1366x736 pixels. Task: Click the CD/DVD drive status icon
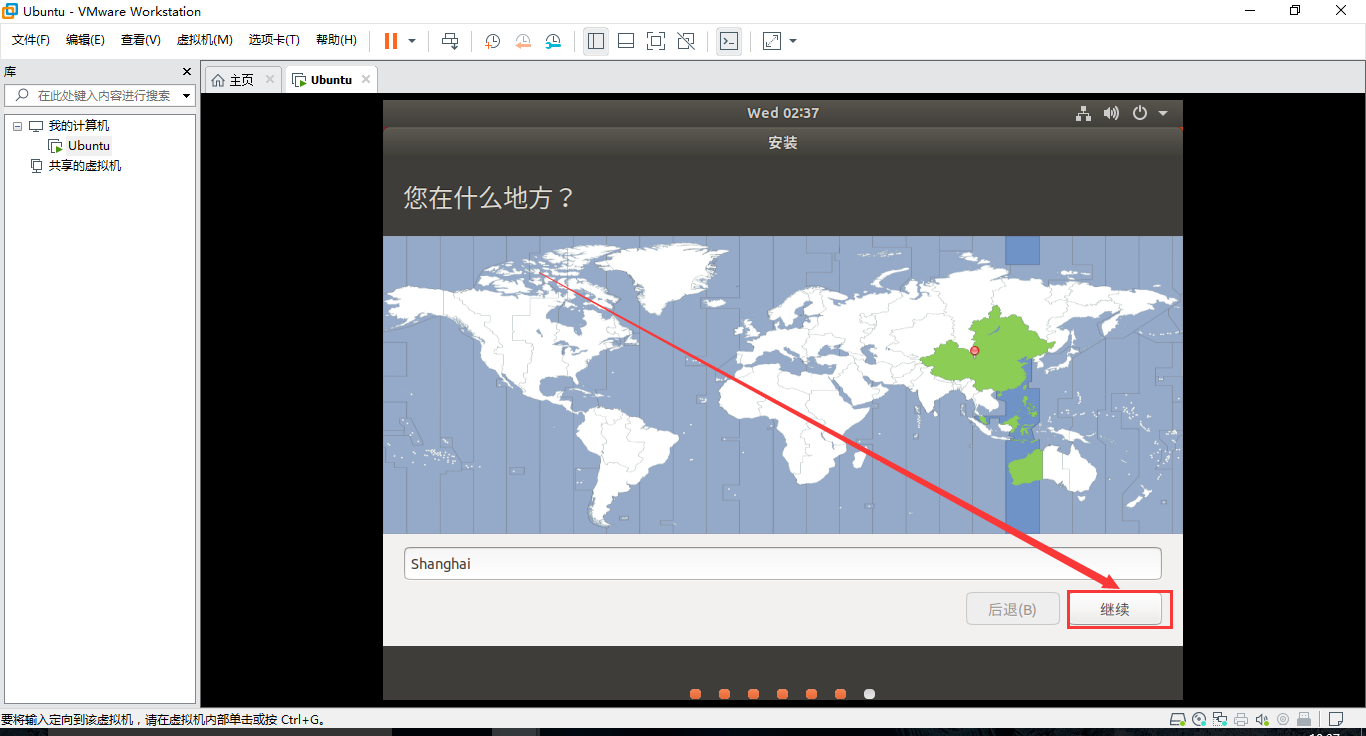(x=1200, y=719)
